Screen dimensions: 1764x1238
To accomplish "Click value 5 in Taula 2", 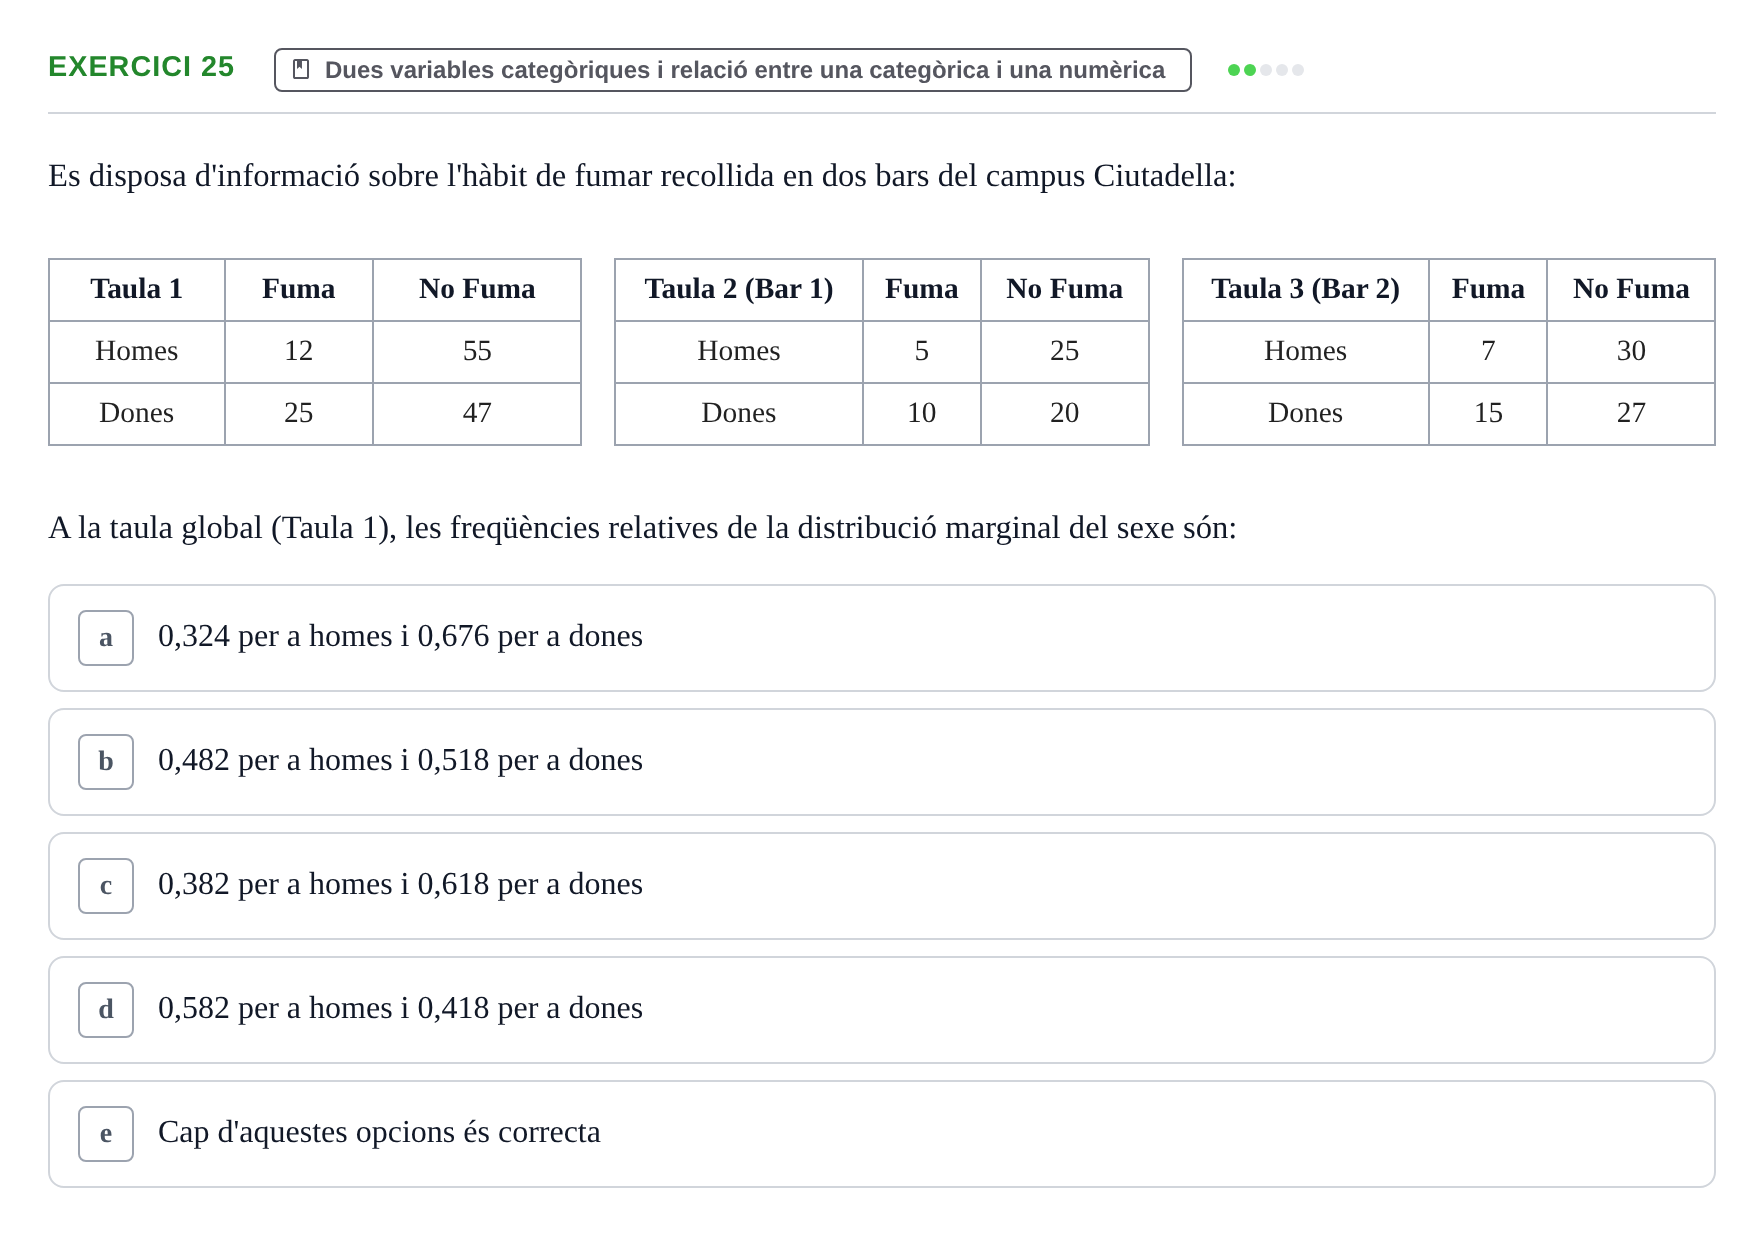I will tap(922, 351).
